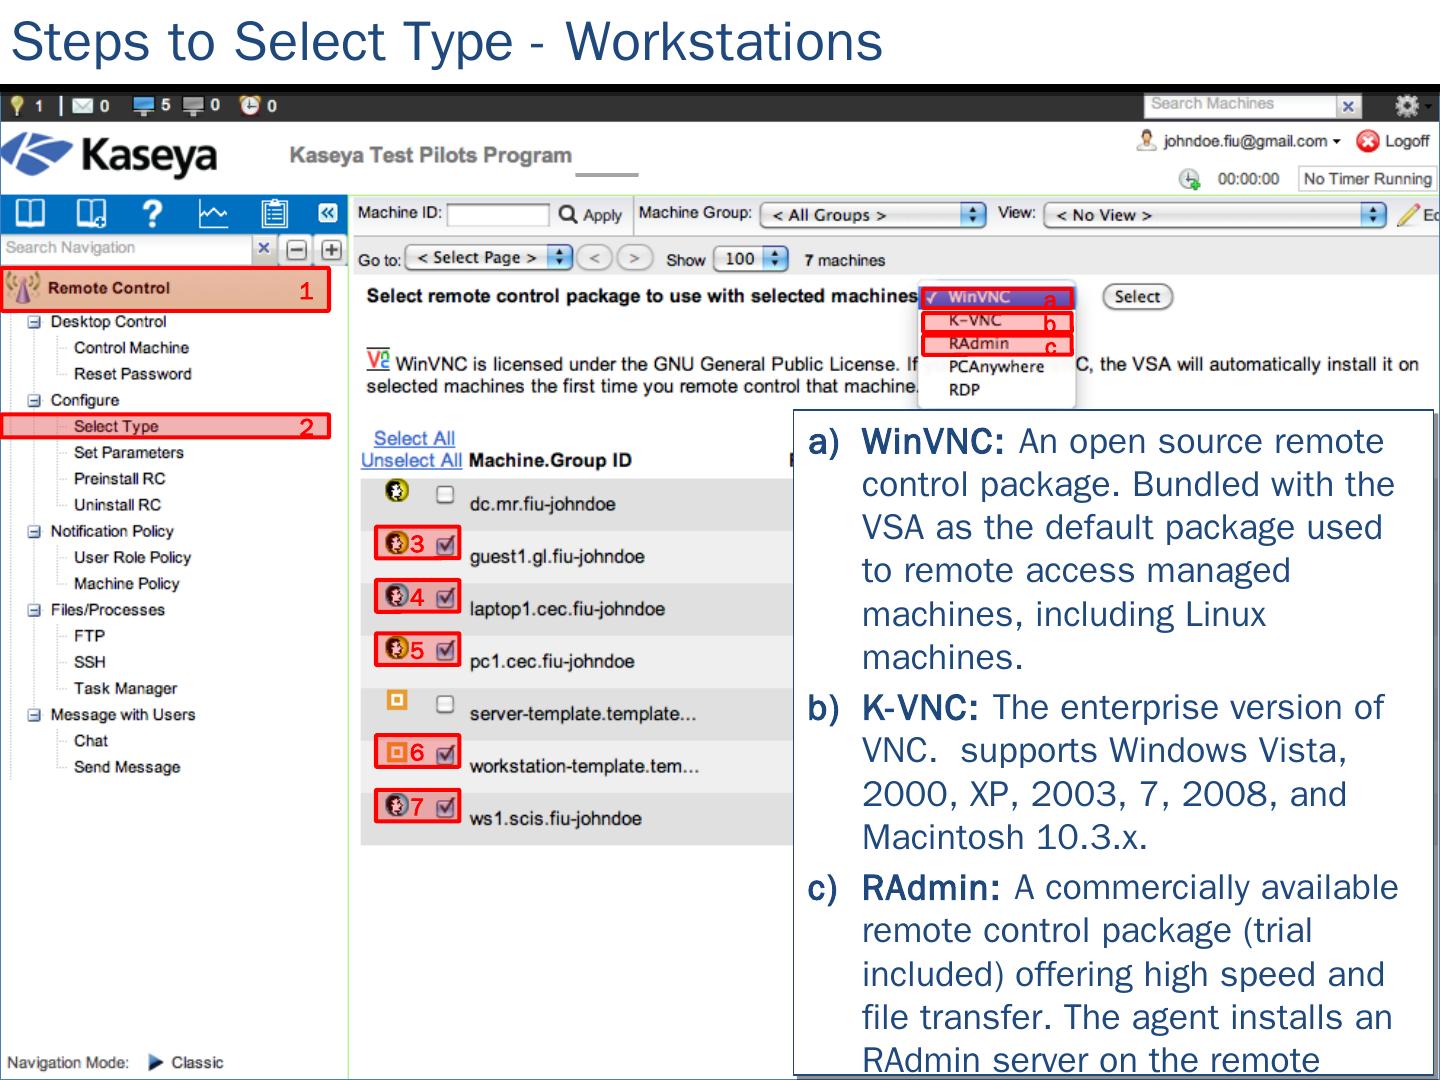Viewport: 1440px width, 1080px height.
Task: Open the chart statistics icon in toolbar
Action: coord(213,213)
